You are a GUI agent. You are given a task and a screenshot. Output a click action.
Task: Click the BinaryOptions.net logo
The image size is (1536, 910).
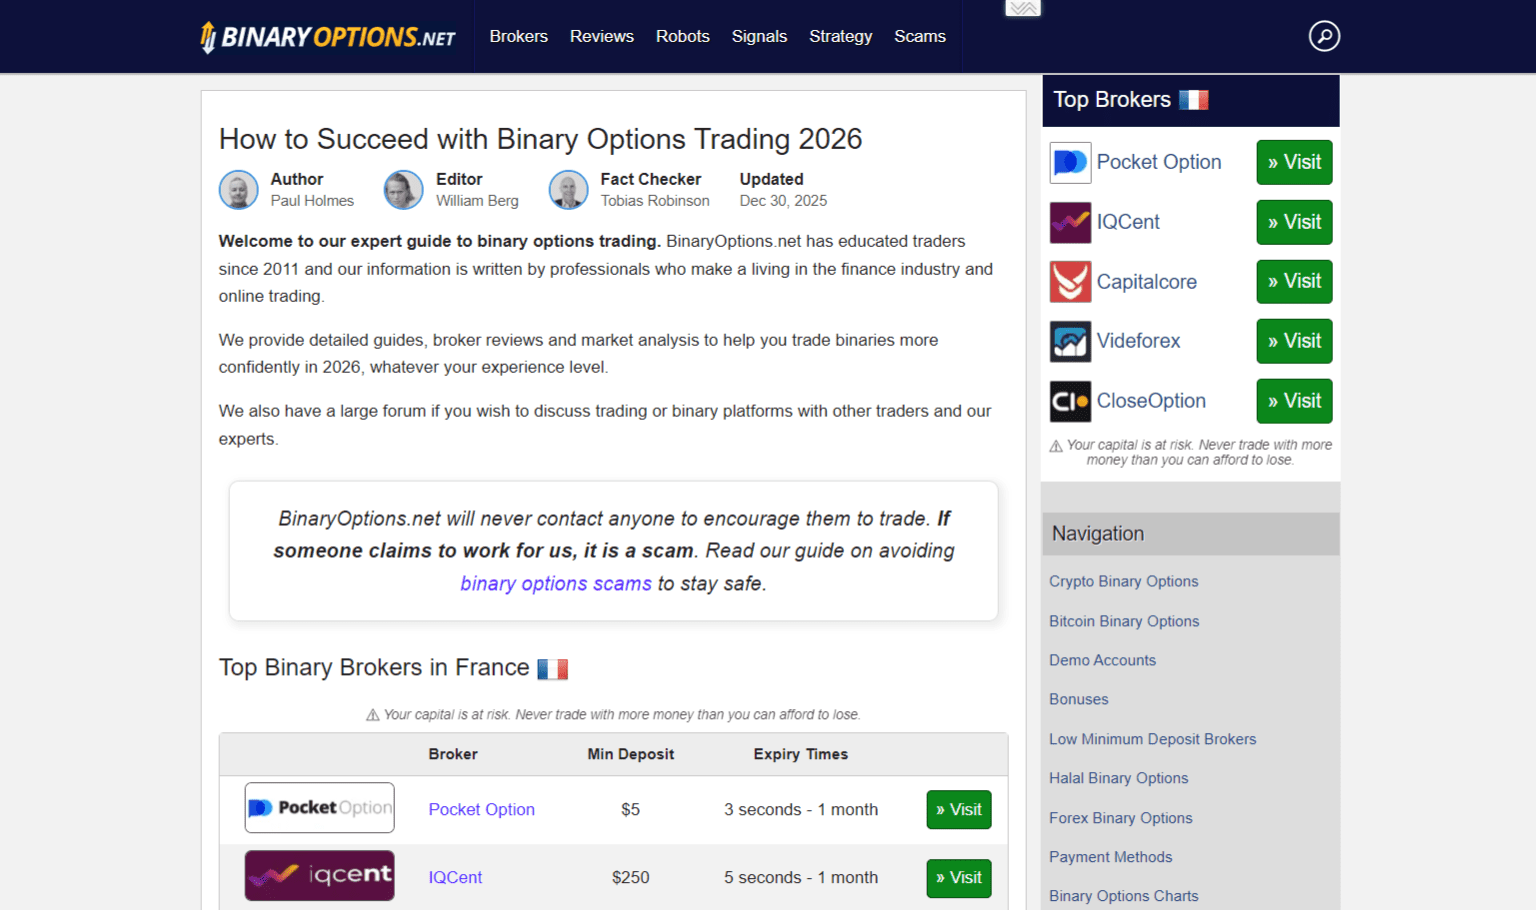point(330,36)
